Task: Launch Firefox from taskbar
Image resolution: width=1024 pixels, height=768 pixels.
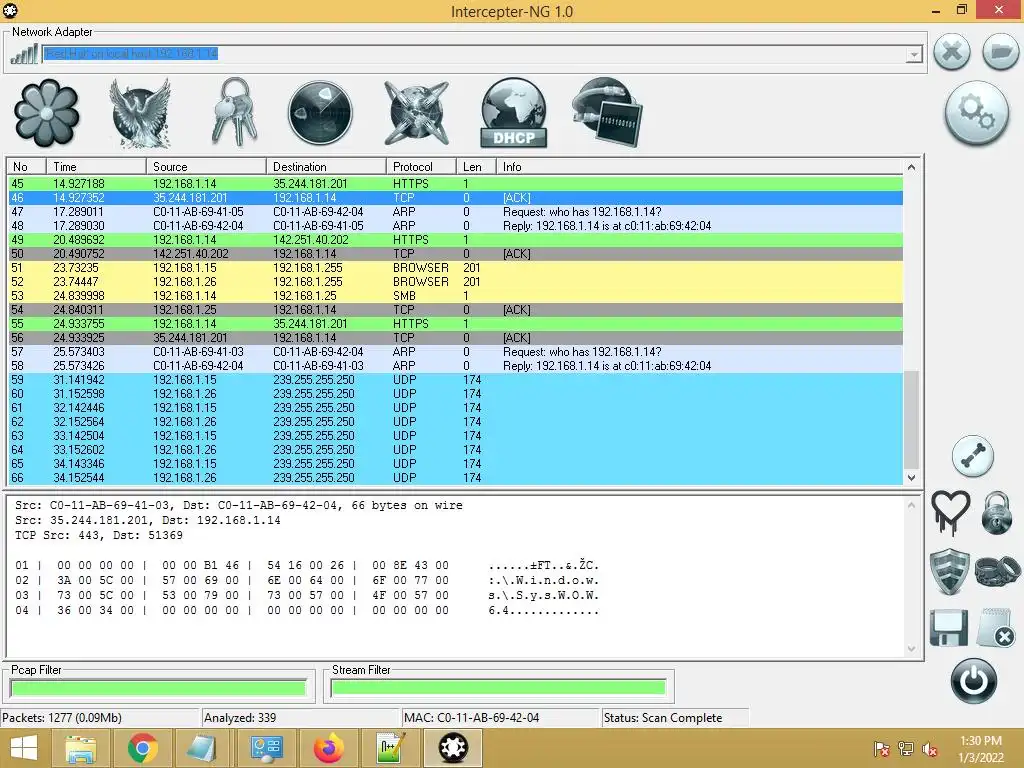Action: pyautogui.click(x=328, y=748)
